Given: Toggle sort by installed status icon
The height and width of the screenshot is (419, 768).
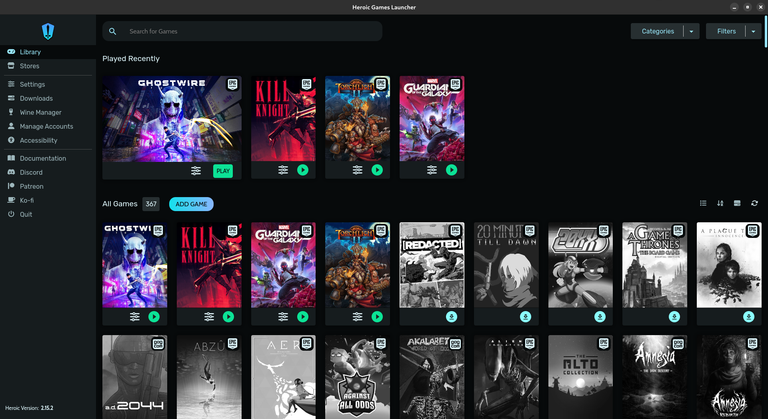Looking at the screenshot, I should point(737,203).
